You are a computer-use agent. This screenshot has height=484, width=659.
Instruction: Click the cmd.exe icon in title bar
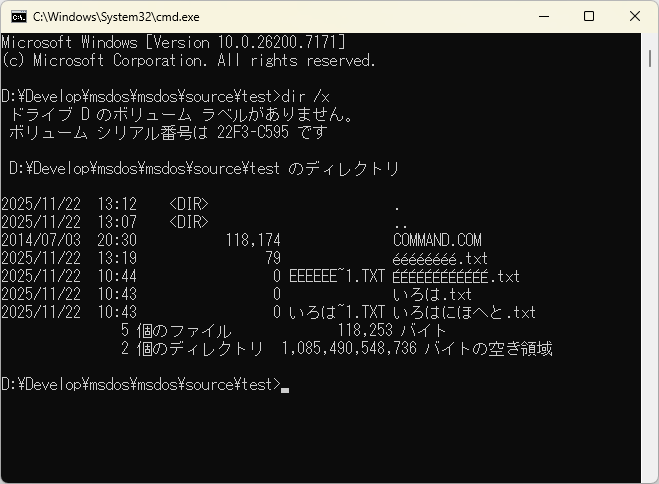tap(17, 16)
